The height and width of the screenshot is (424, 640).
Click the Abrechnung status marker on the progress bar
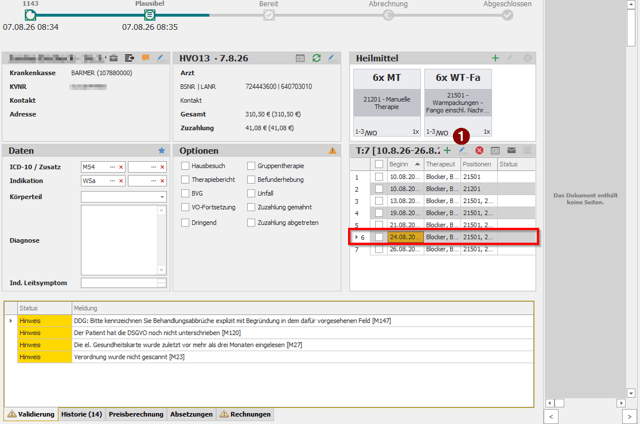coord(388,15)
